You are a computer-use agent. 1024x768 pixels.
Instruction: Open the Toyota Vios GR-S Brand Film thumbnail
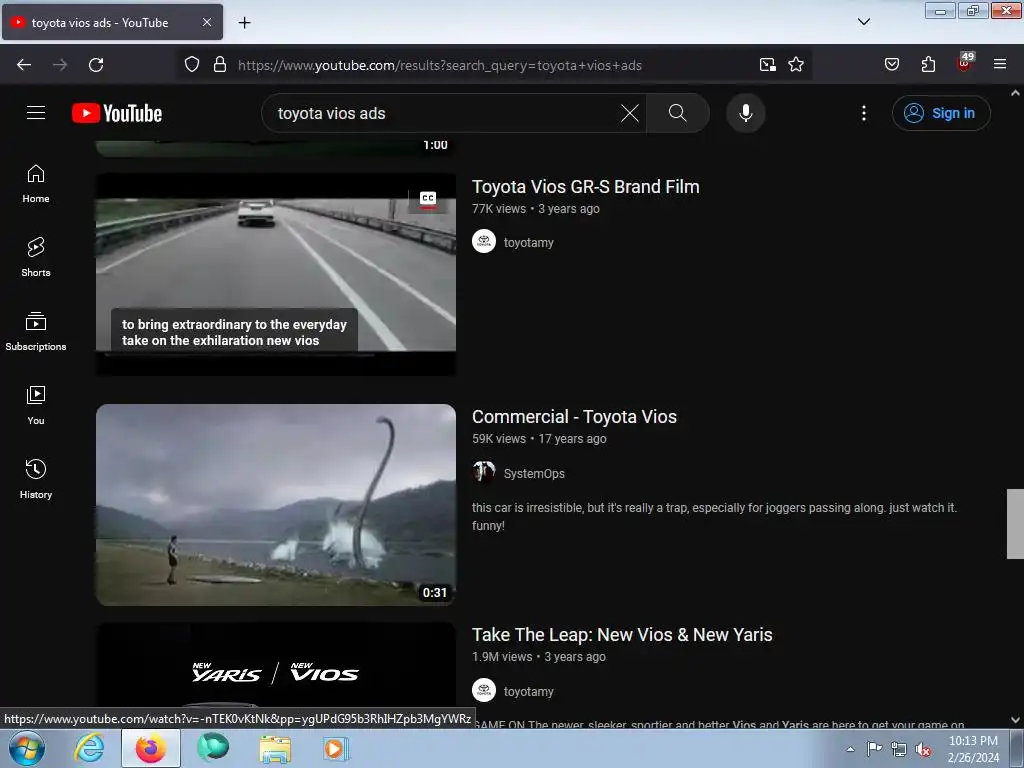276,274
